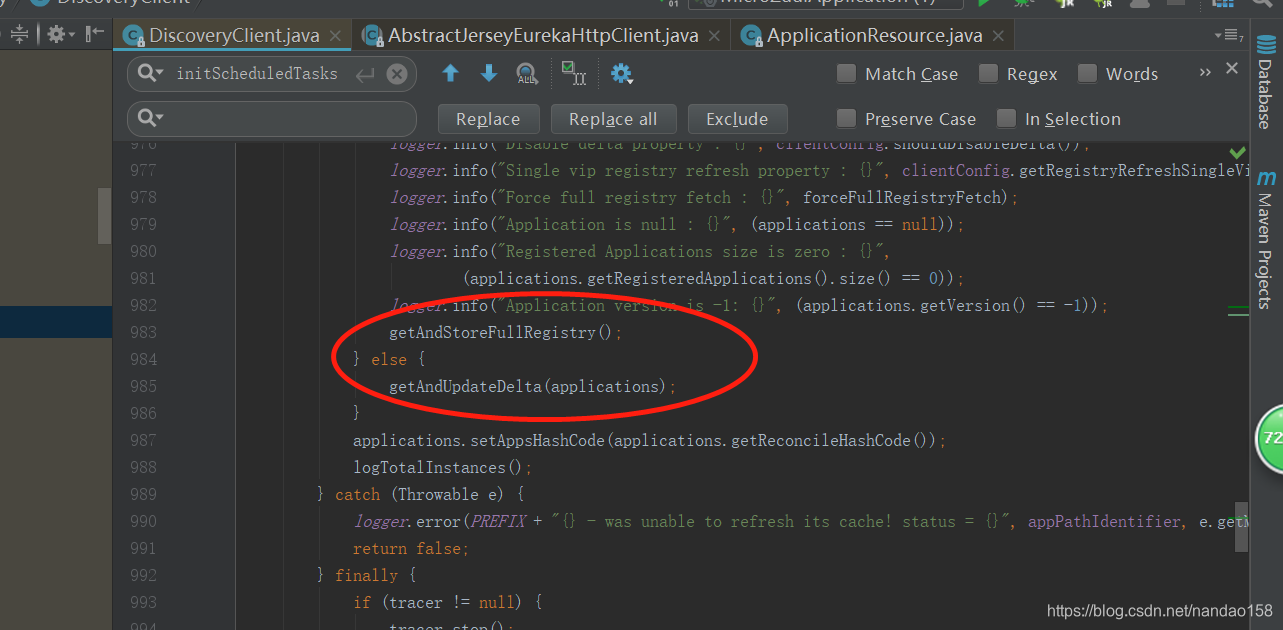Screen dimensions: 1283x630
Task: Enable the Match Case checkbox
Action: (x=847, y=74)
